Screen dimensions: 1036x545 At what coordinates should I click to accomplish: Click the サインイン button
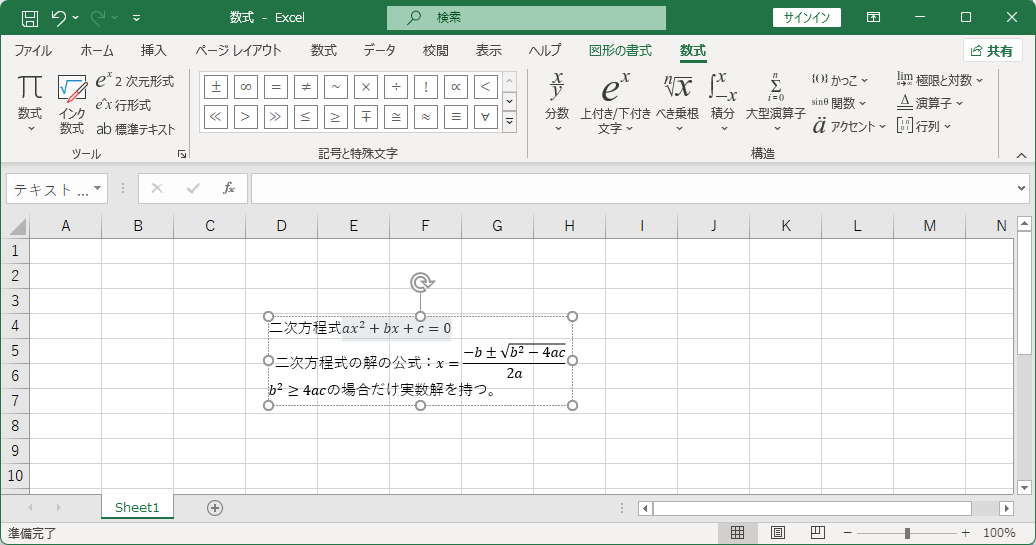click(806, 18)
